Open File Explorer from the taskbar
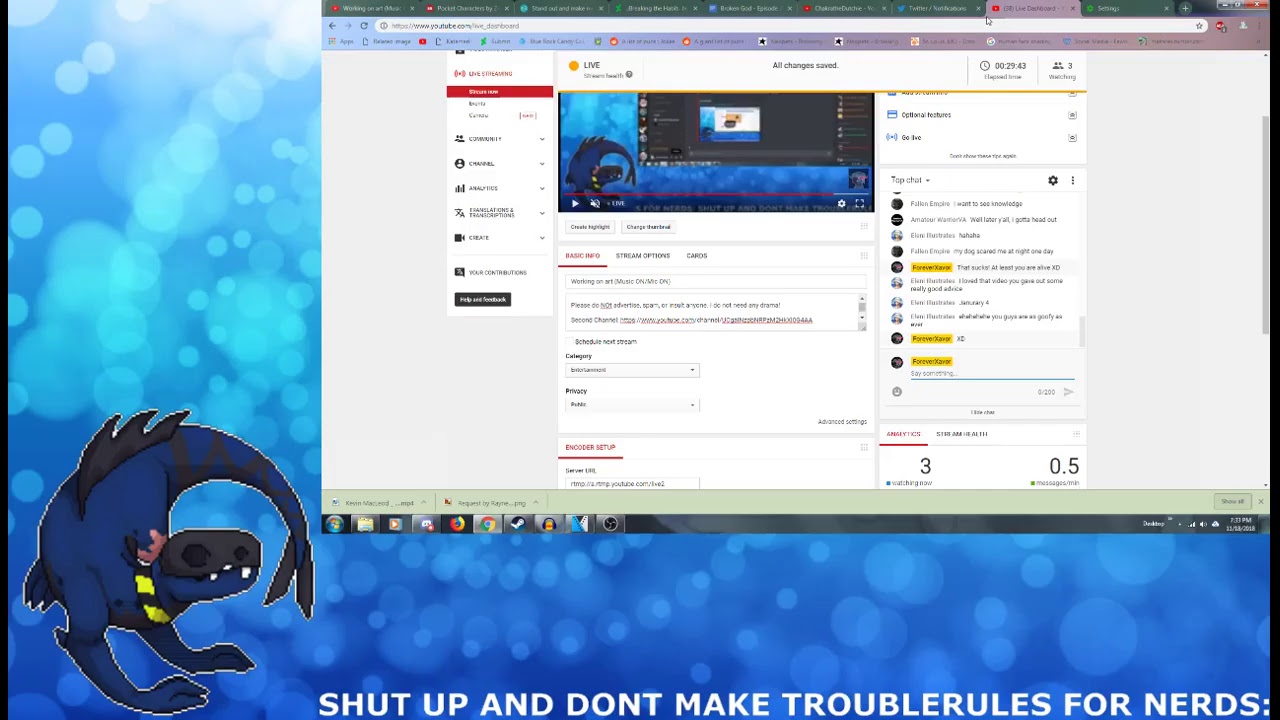The height and width of the screenshot is (720, 1280). 365,524
